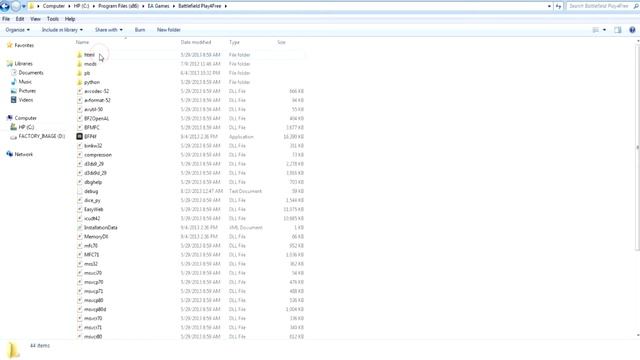
Task: Select the mods folder icon
Action: click(80, 64)
